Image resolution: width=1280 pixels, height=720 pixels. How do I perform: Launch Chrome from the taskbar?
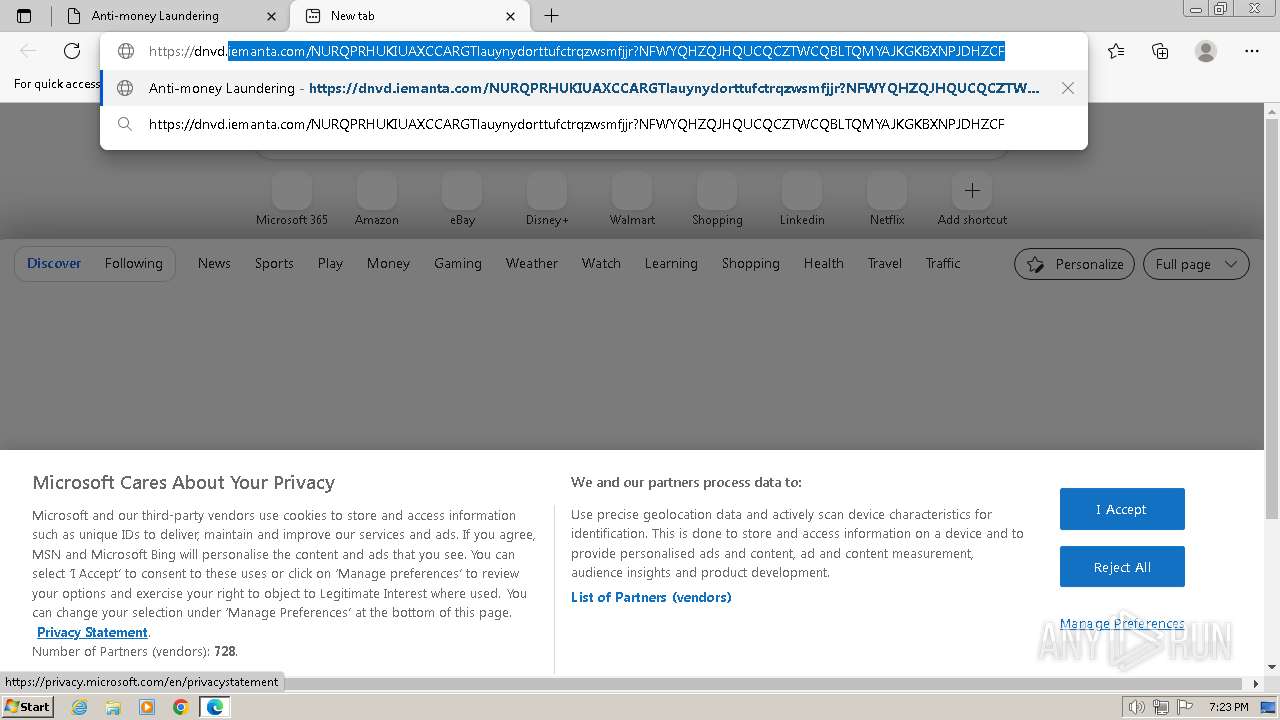(x=181, y=707)
